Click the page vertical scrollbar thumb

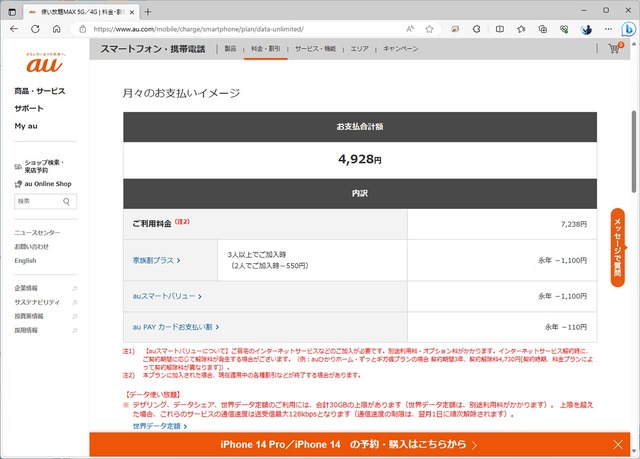pyautogui.click(x=634, y=151)
